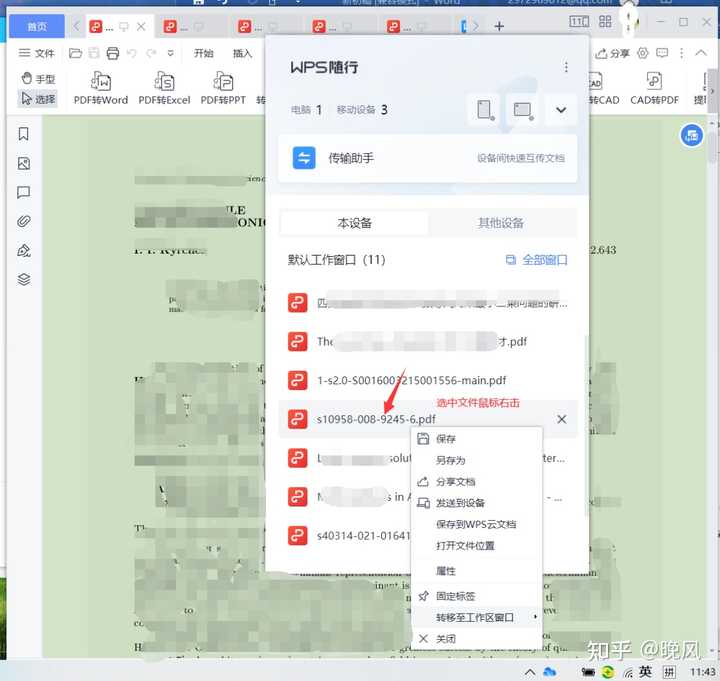
Task: Open the thumbnail image panel in sidebar
Action: click(23, 163)
